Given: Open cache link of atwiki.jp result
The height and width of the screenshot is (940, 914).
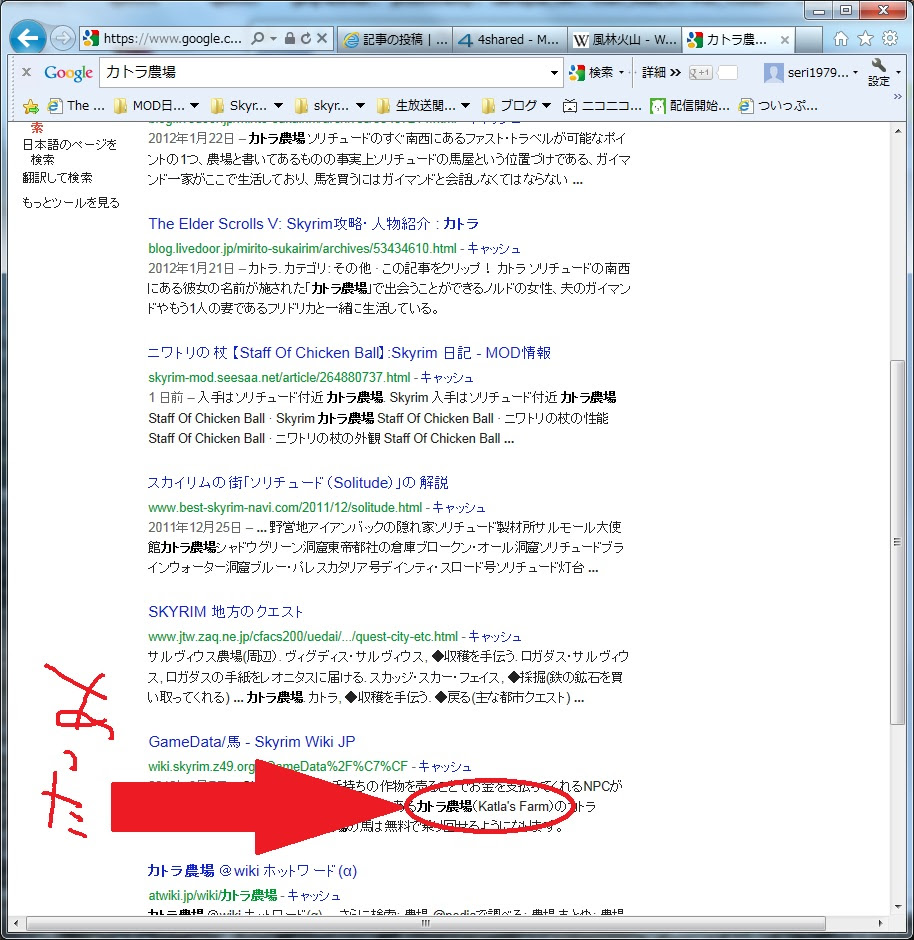Looking at the screenshot, I should click(314, 895).
